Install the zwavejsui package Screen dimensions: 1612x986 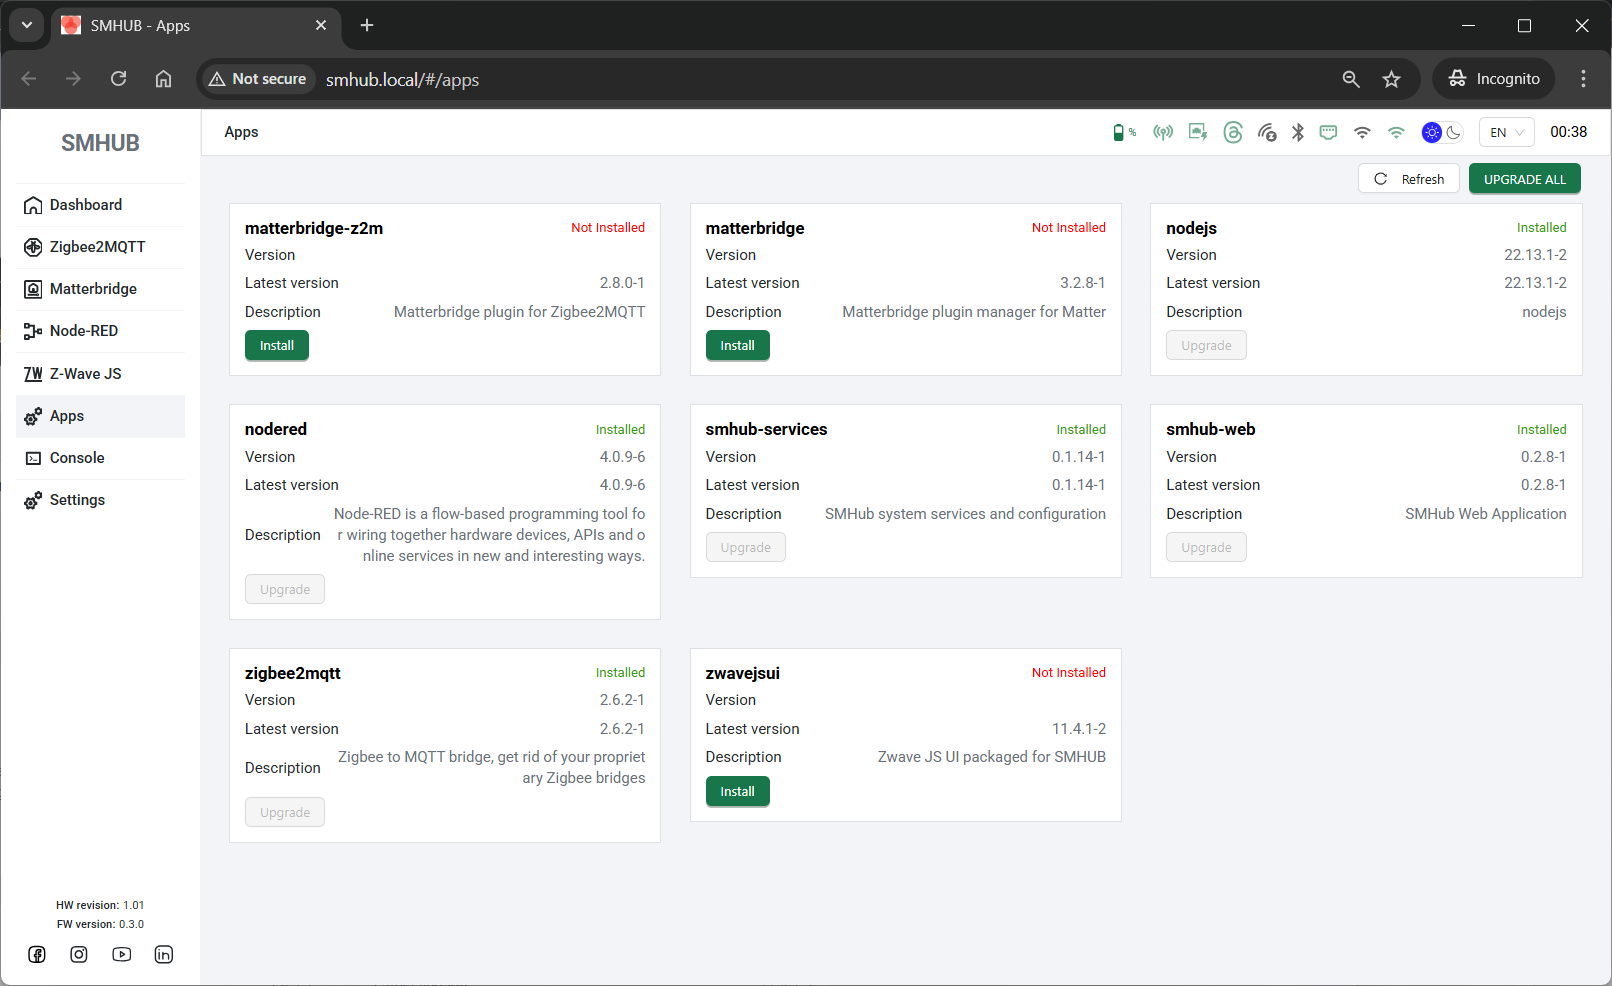coord(737,792)
